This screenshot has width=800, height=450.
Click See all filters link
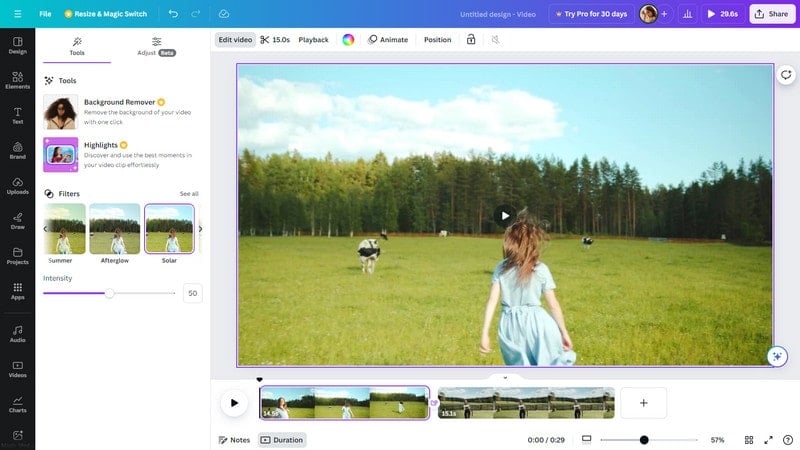(x=189, y=194)
